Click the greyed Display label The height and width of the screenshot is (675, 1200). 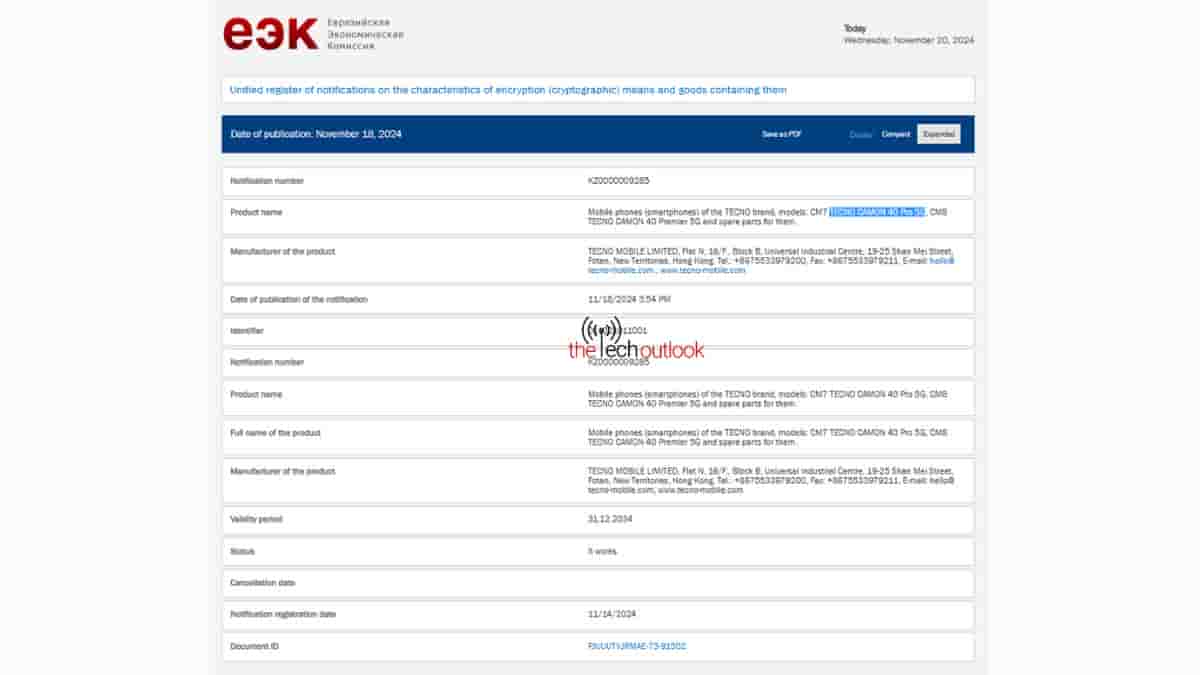point(860,134)
